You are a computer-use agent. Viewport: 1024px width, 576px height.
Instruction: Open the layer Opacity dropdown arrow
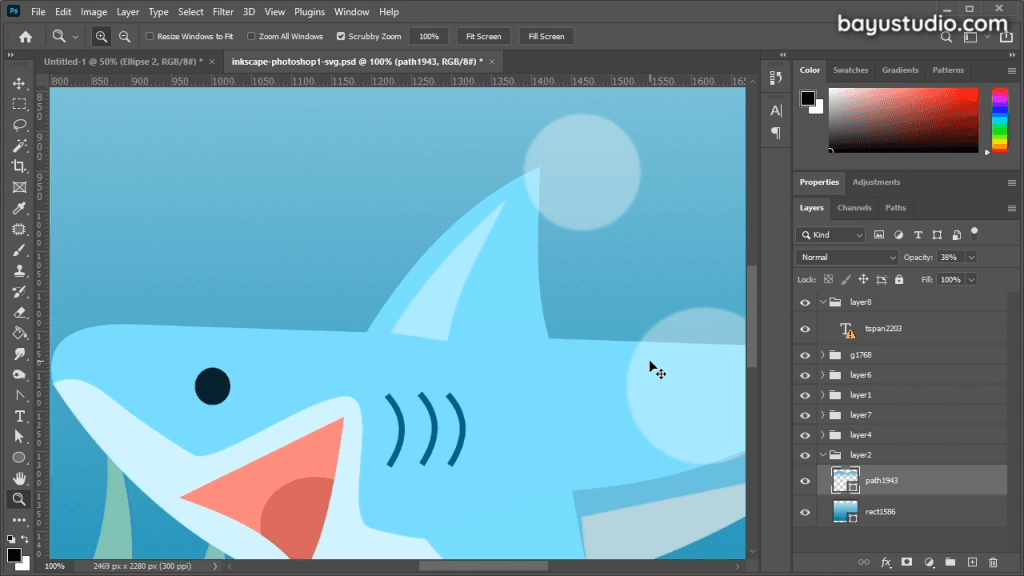[x=971, y=257]
